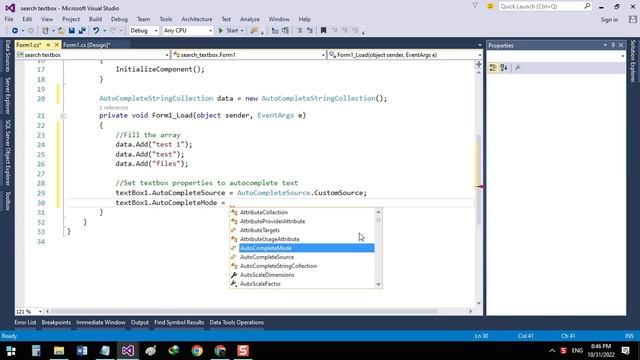Open the search textbox project dropdown
Viewport: 640px width, 360px height.
tap(93, 55)
